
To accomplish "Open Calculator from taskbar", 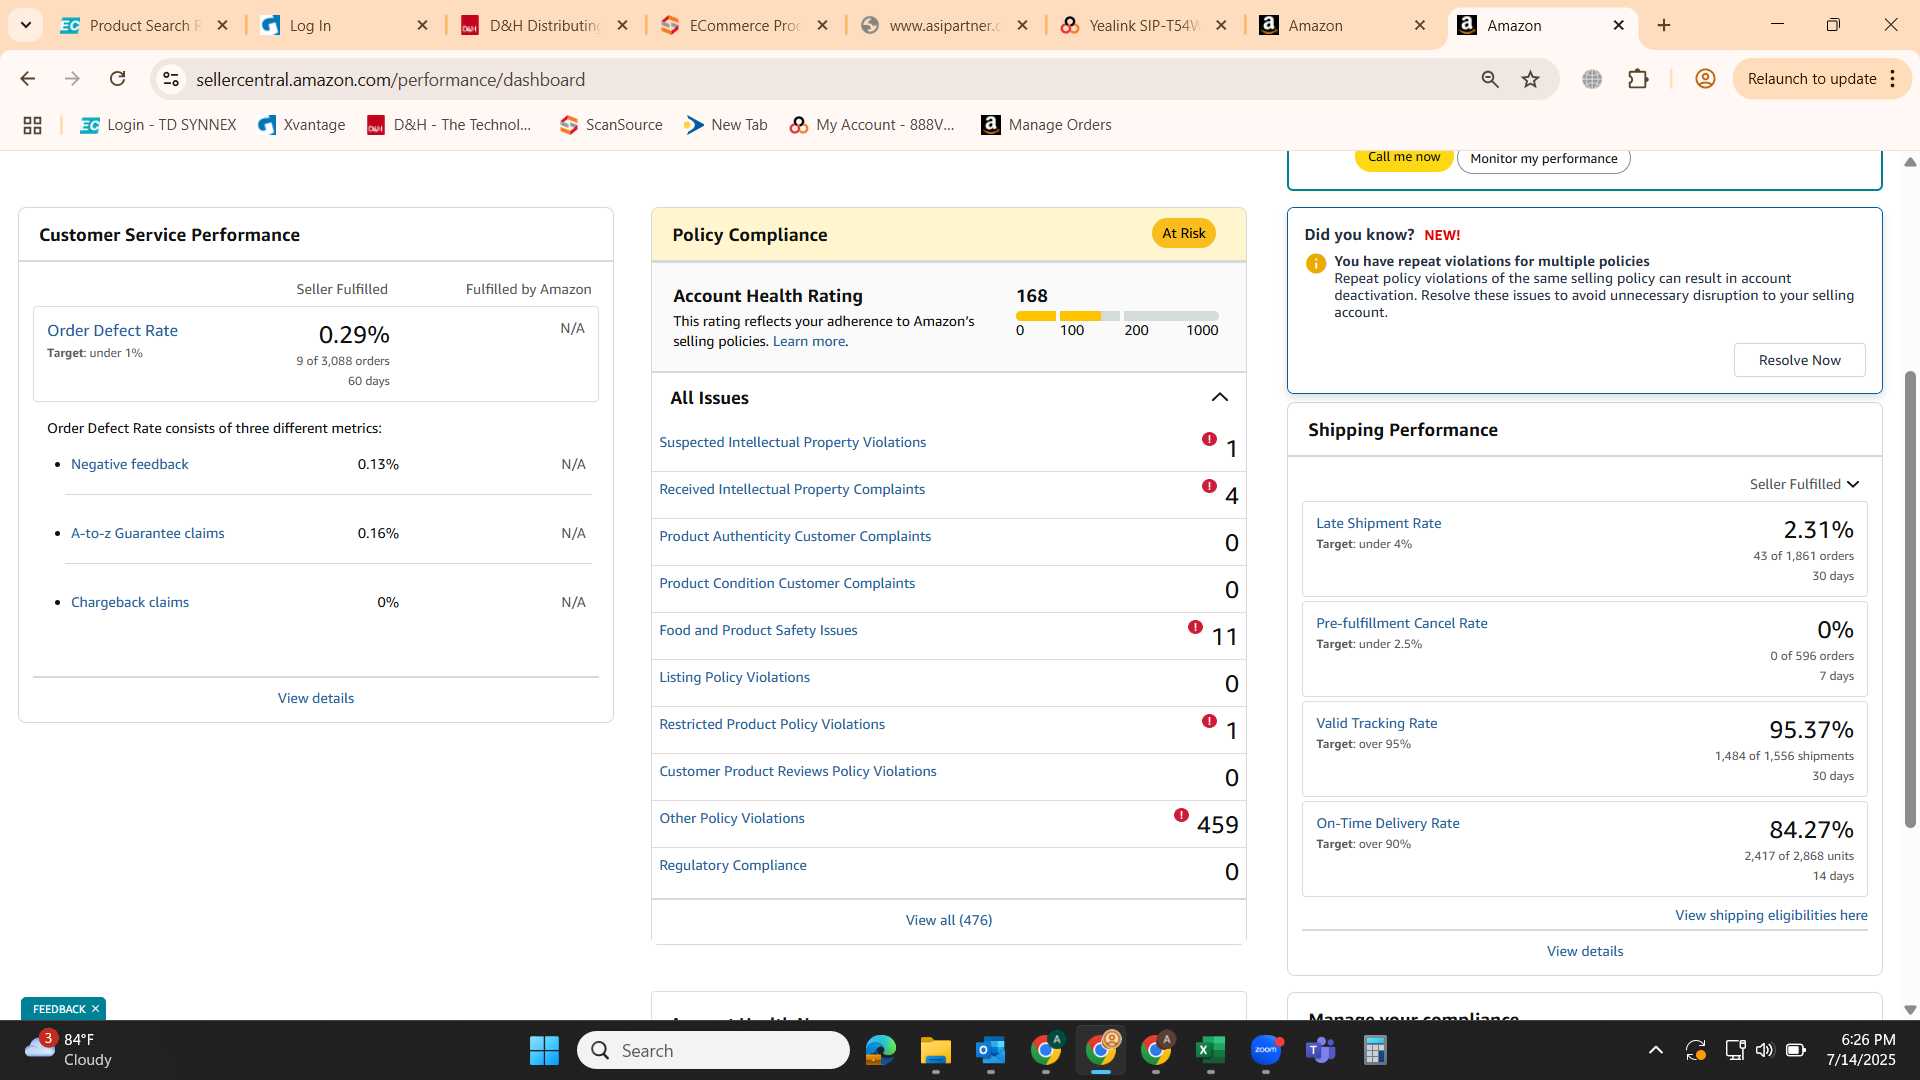I will click(1375, 1050).
